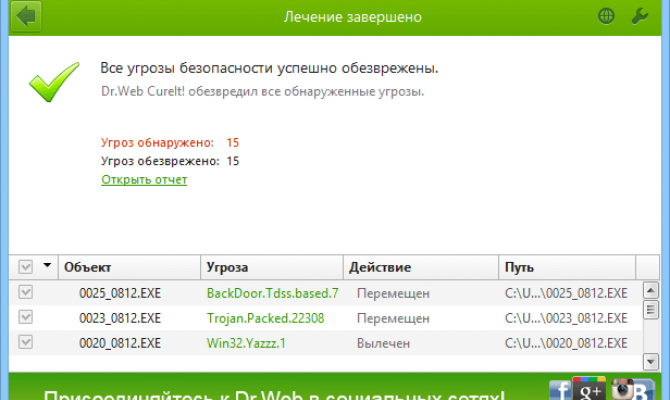
Task: Click the Угроз обезврежено count
Action: [x=232, y=161]
